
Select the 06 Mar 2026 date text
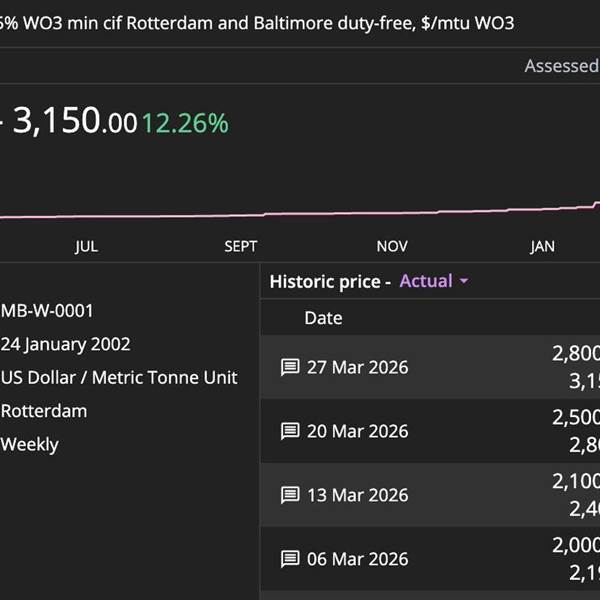(357, 559)
